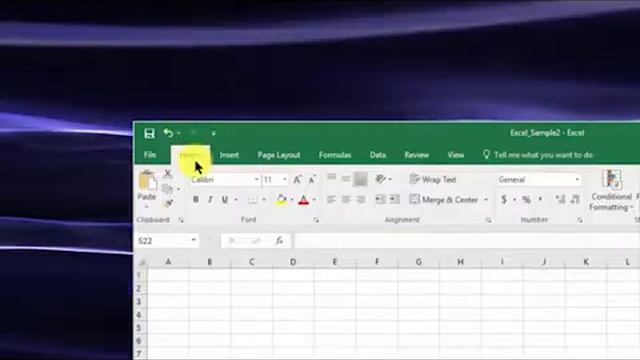Viewport: 640px width, 360px height.
Task: Open the Copy dropdown arrow
Action: [x=178, y=189]
